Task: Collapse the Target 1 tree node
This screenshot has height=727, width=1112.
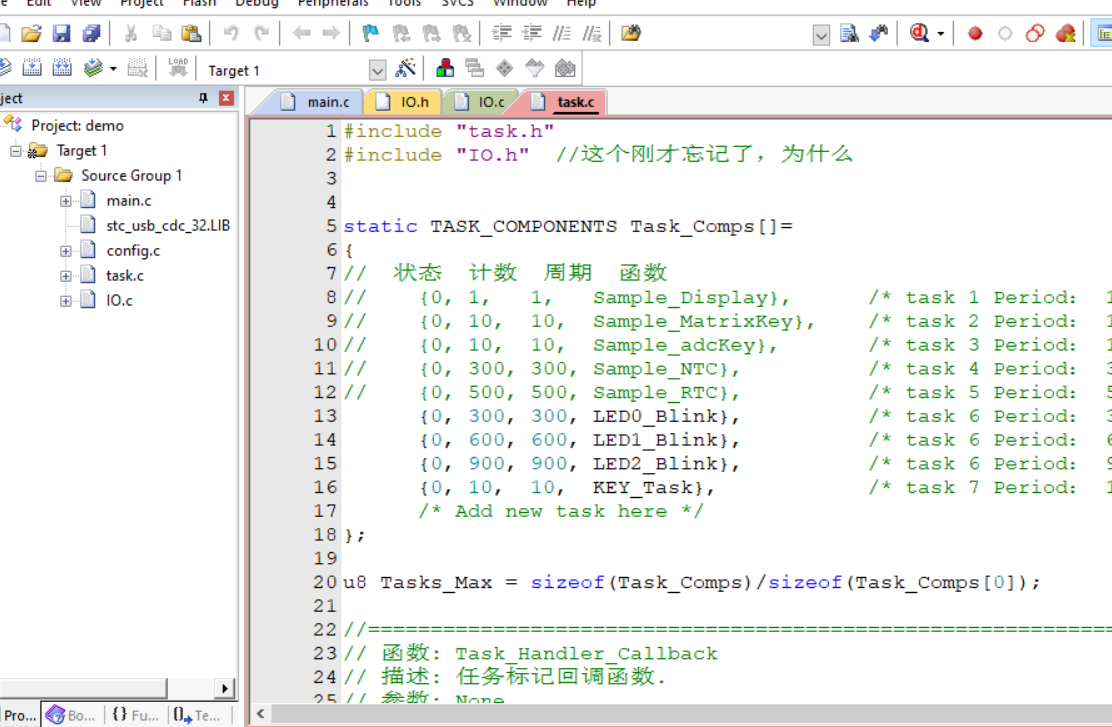Action: [x=16, y=151]
